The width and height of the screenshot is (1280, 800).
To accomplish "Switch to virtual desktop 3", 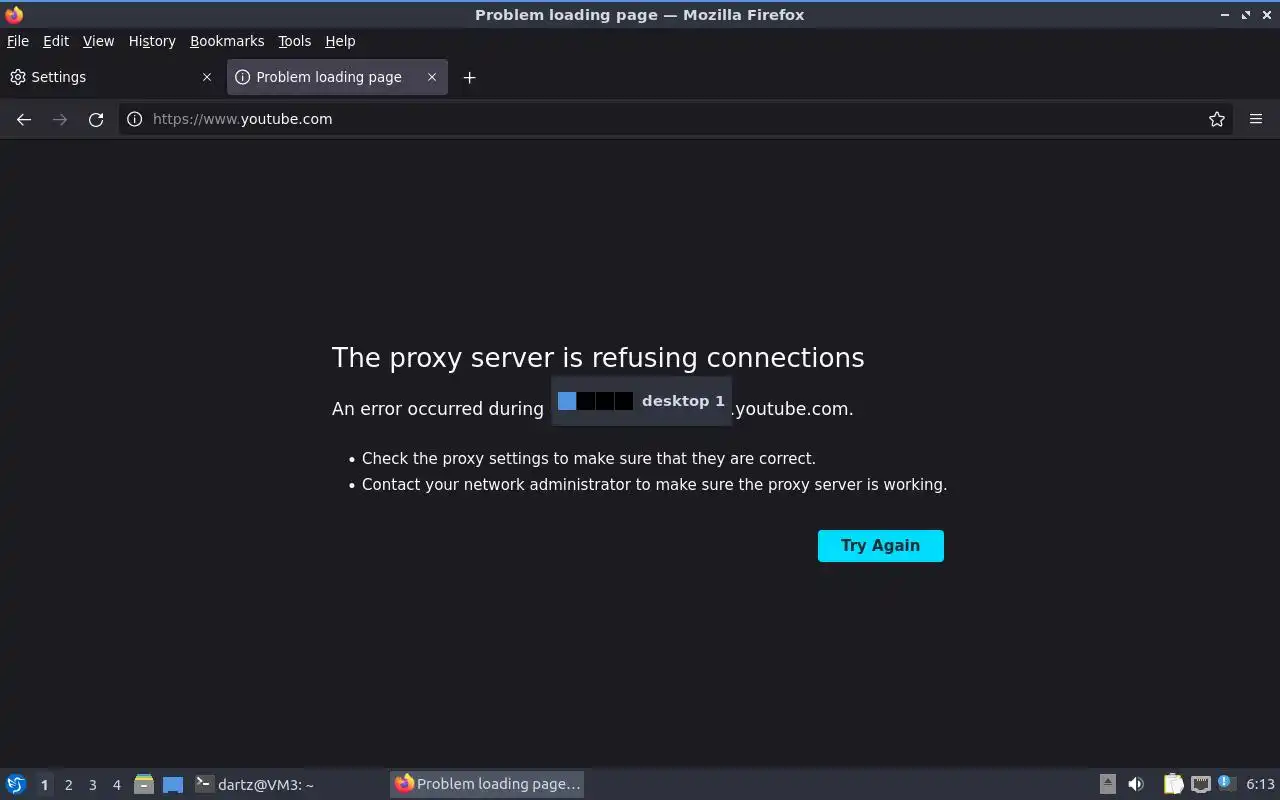I will [x=92, y=785].
